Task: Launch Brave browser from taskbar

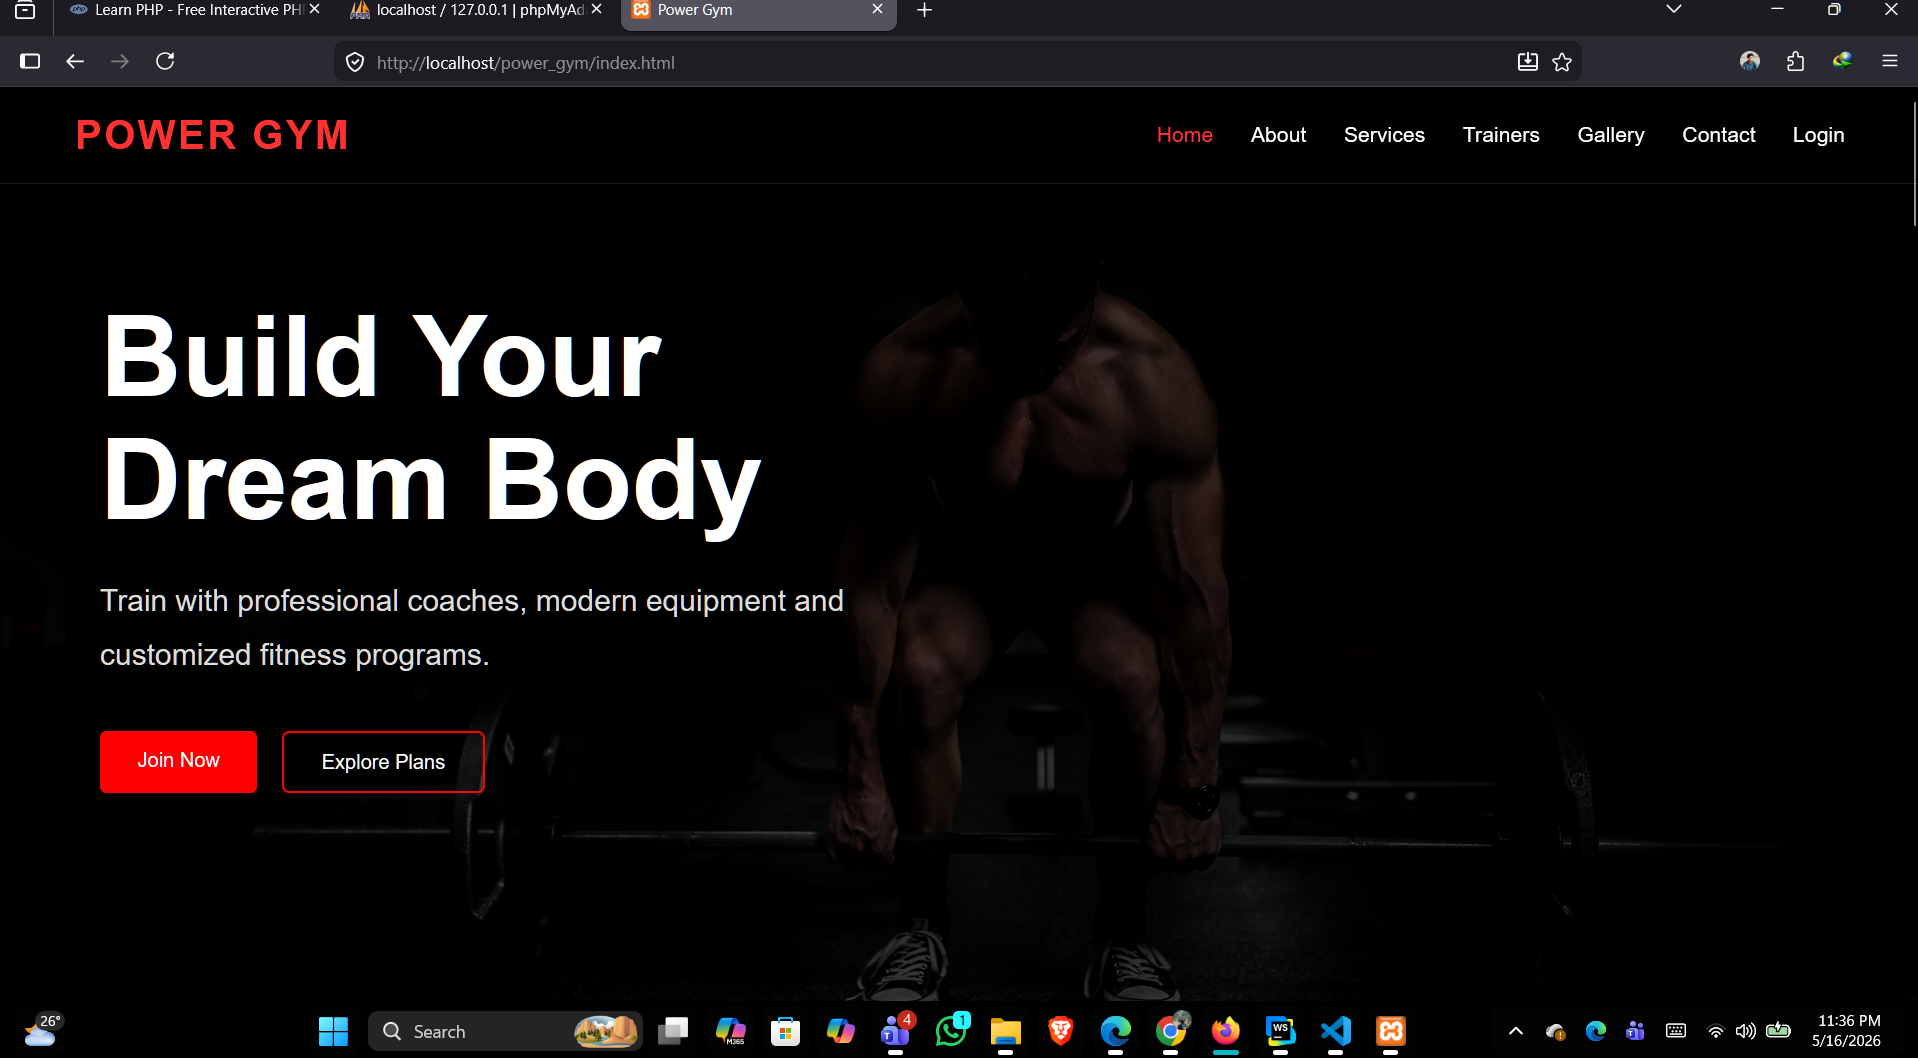Action: 1061,1031
